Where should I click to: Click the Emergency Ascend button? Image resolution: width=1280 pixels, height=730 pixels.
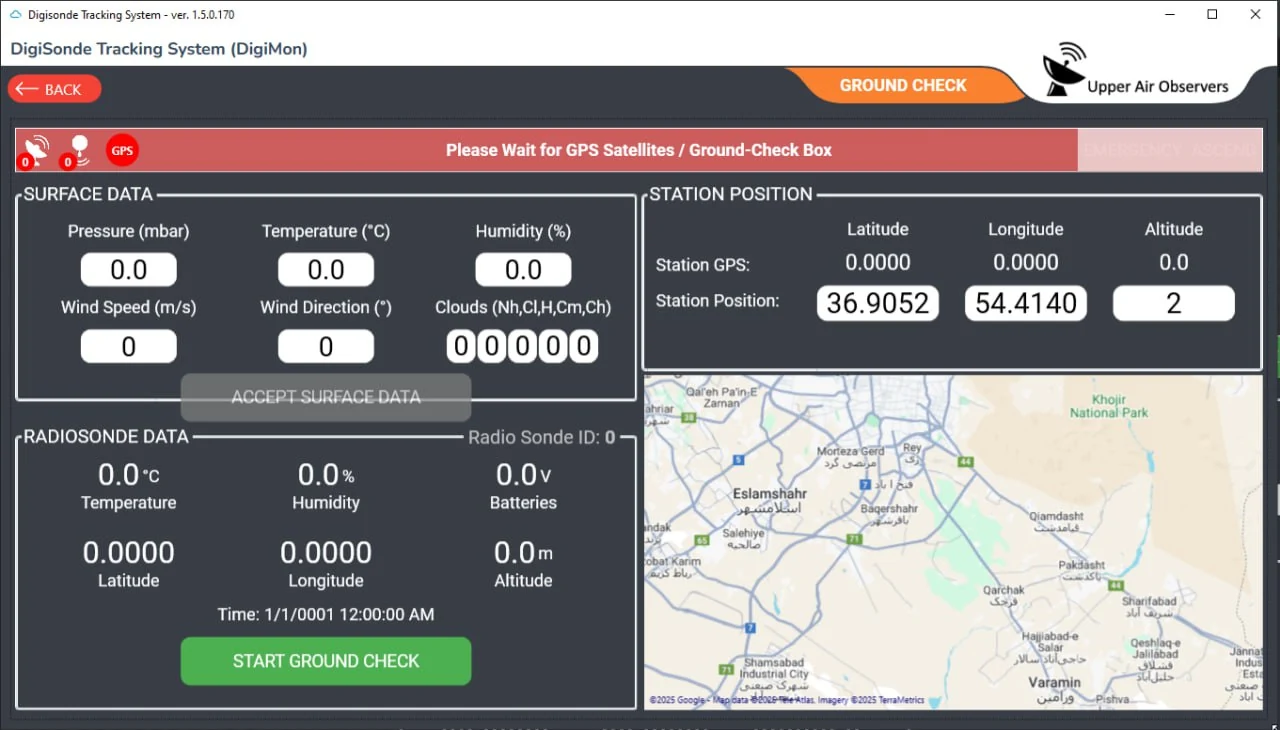coord(1169,150)
